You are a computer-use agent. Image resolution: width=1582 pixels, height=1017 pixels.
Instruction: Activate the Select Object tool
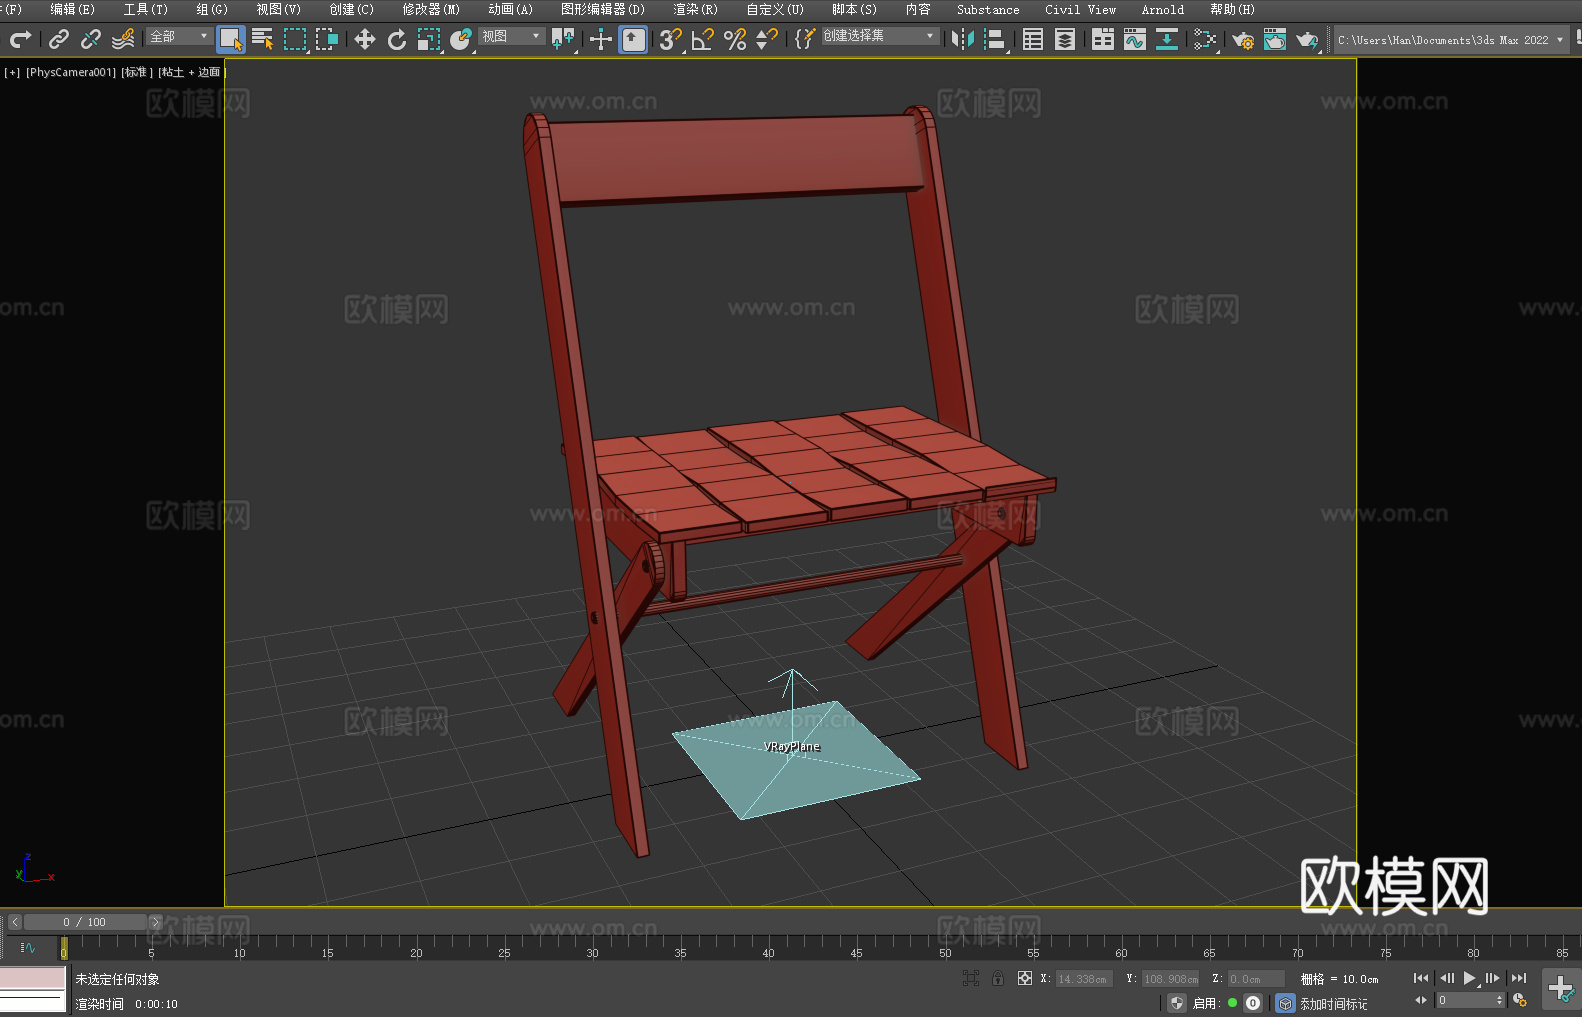coord(231,39)
